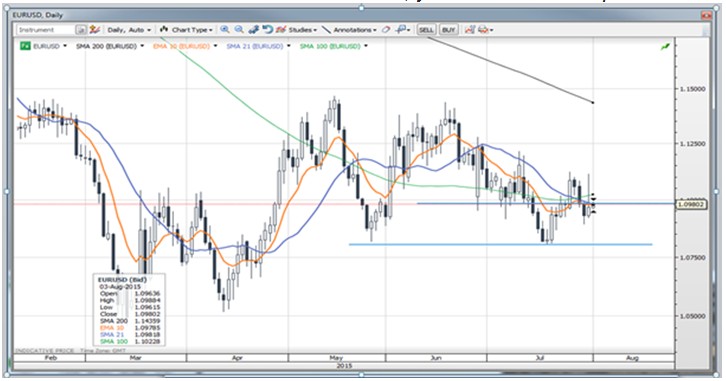726x381 pixels.
Task: Click the chart export icon after BUY
Action: click(x=470, y=30)
